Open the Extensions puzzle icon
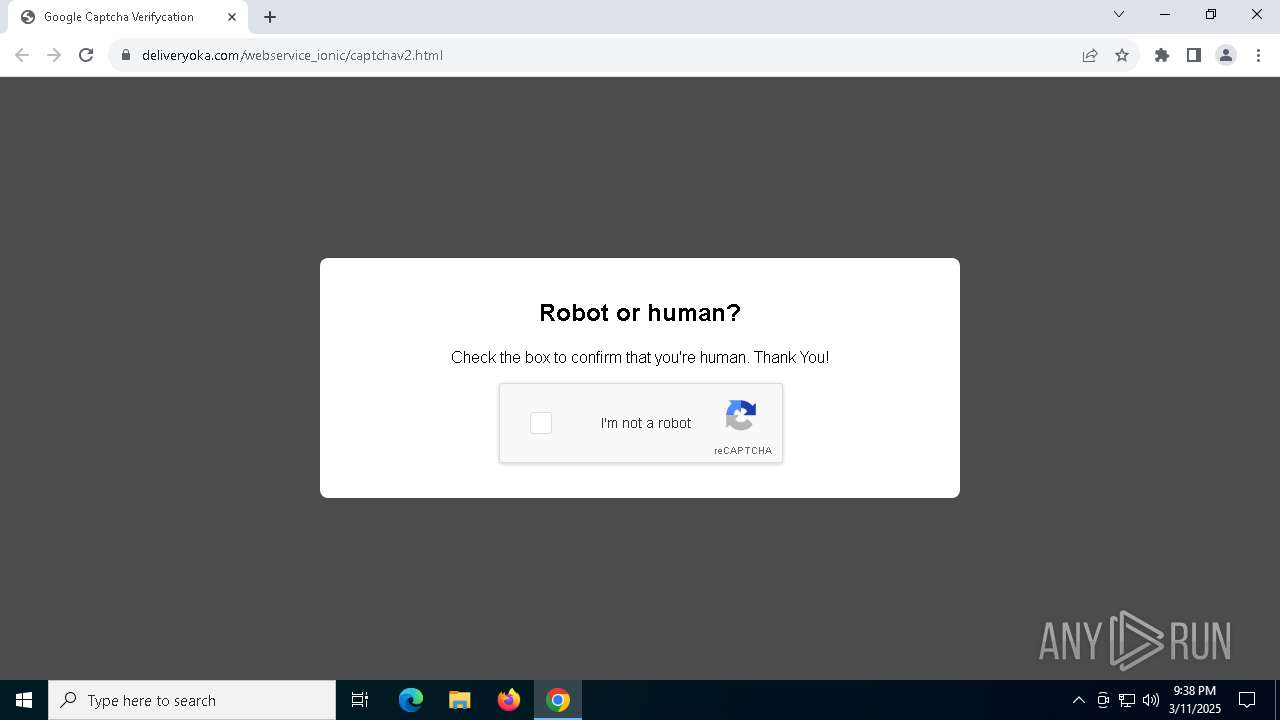Image resolution: width=1280 pixels, height=720 pixels. pos(1162,55)
